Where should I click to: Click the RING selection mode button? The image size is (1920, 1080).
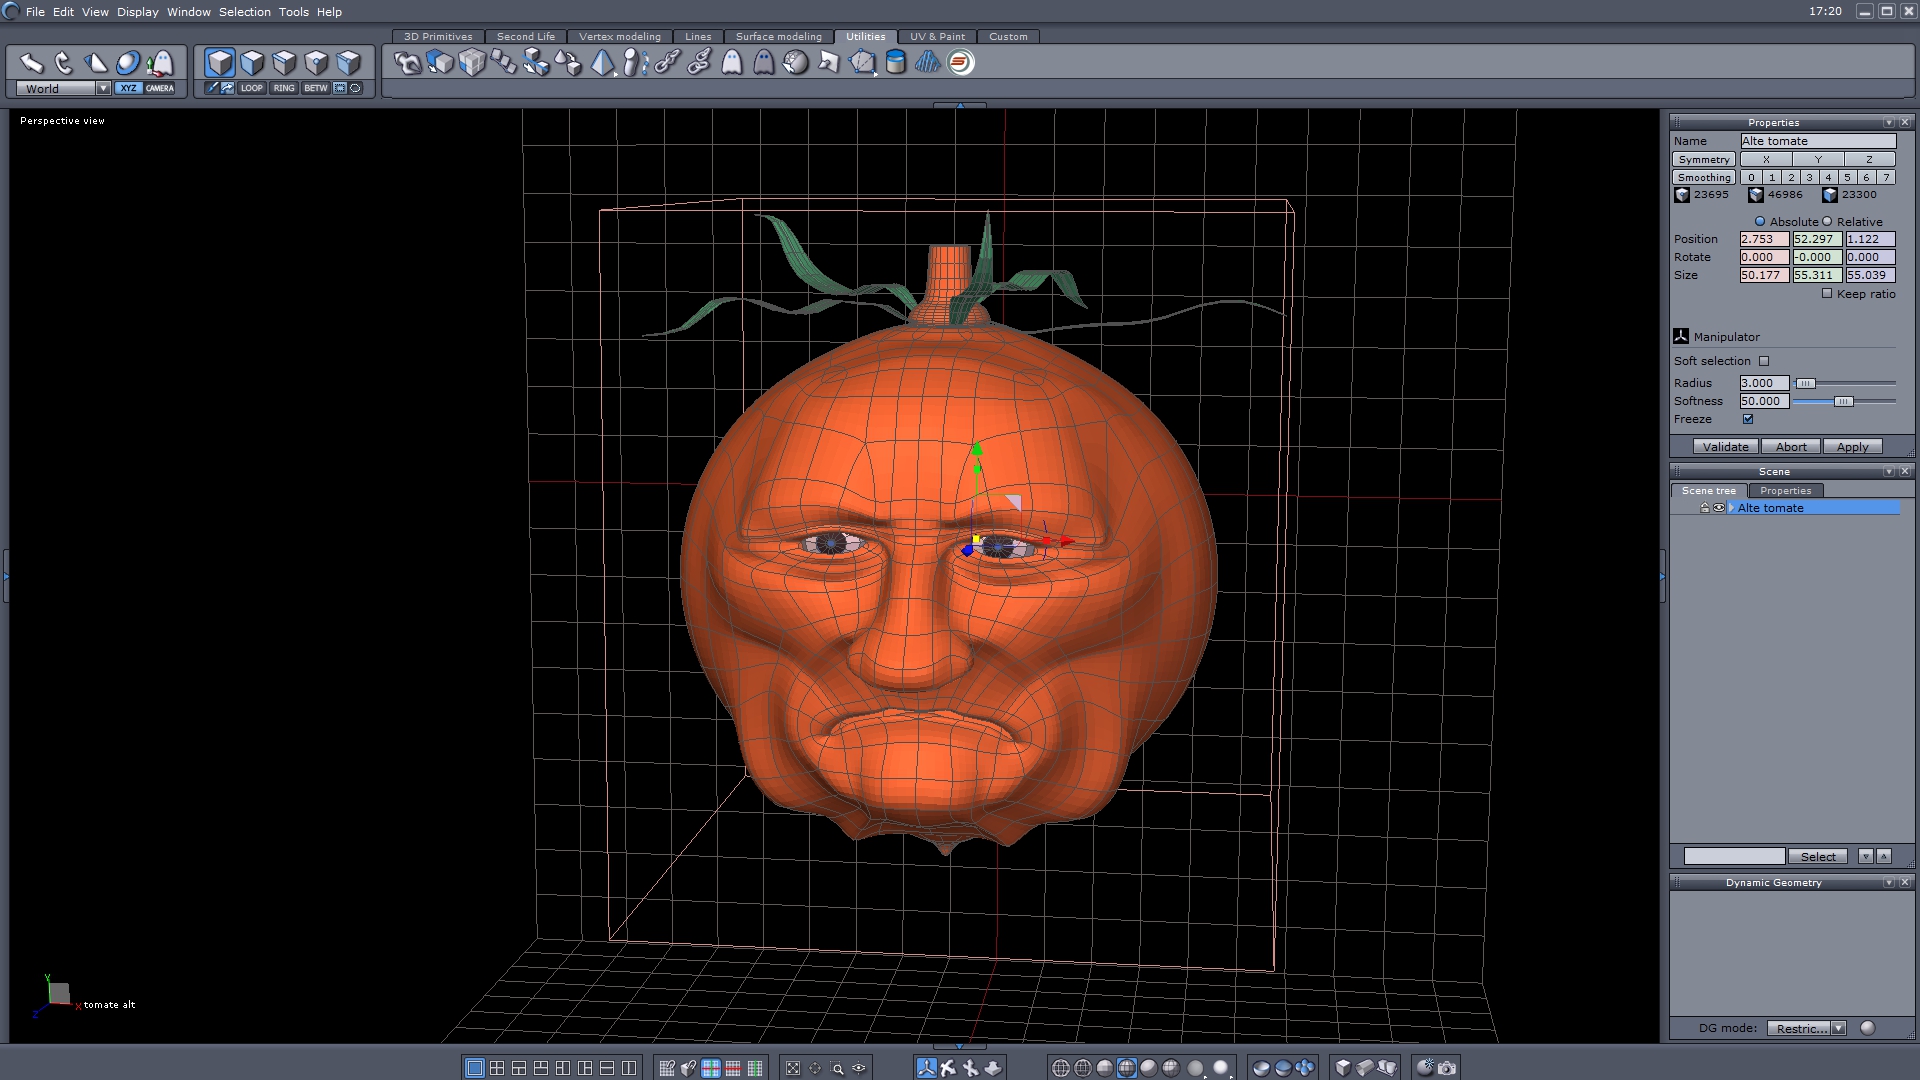[284, 88]
